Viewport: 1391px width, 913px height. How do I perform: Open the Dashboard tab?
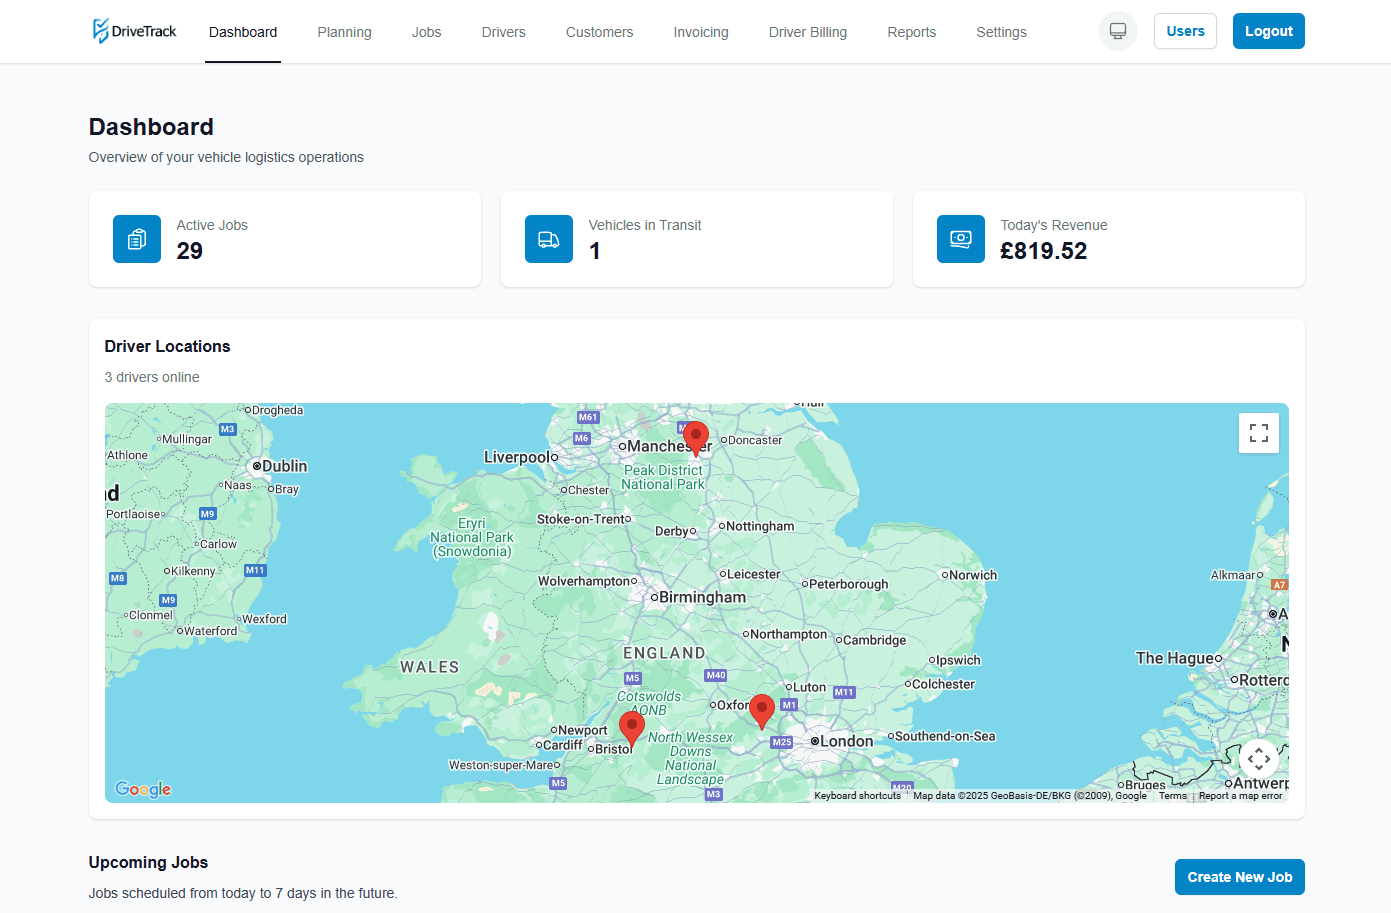(243, 32)
